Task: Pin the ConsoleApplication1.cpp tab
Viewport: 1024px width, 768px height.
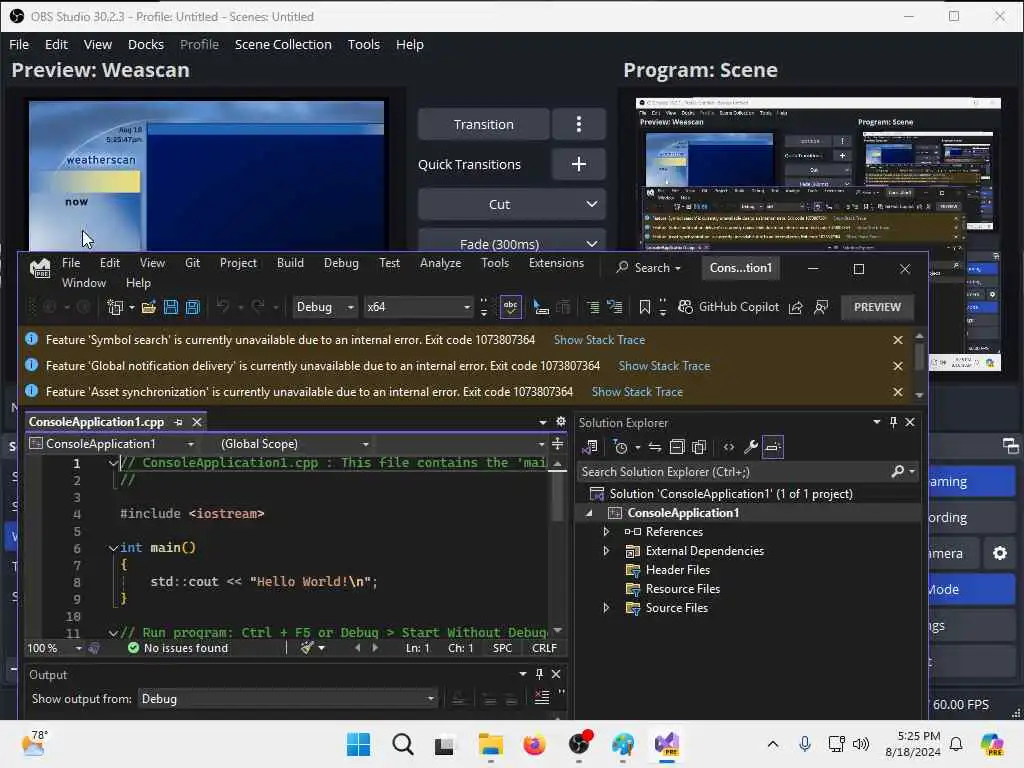Action: tap(178, 423)
